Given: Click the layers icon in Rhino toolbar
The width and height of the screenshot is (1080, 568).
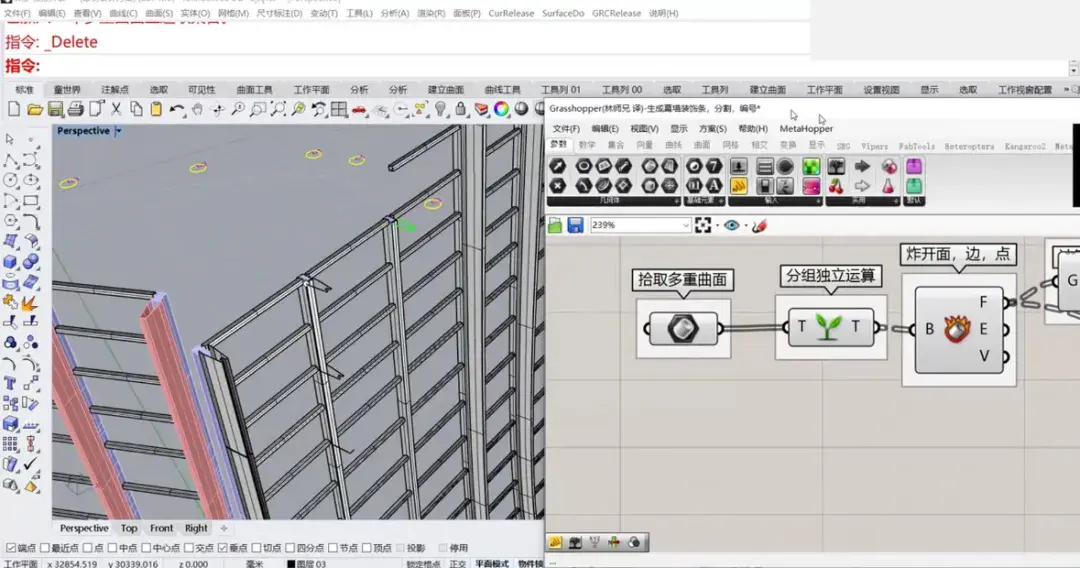Looking at the screenshot, I should pyautogui.click(x=481, y=109).
